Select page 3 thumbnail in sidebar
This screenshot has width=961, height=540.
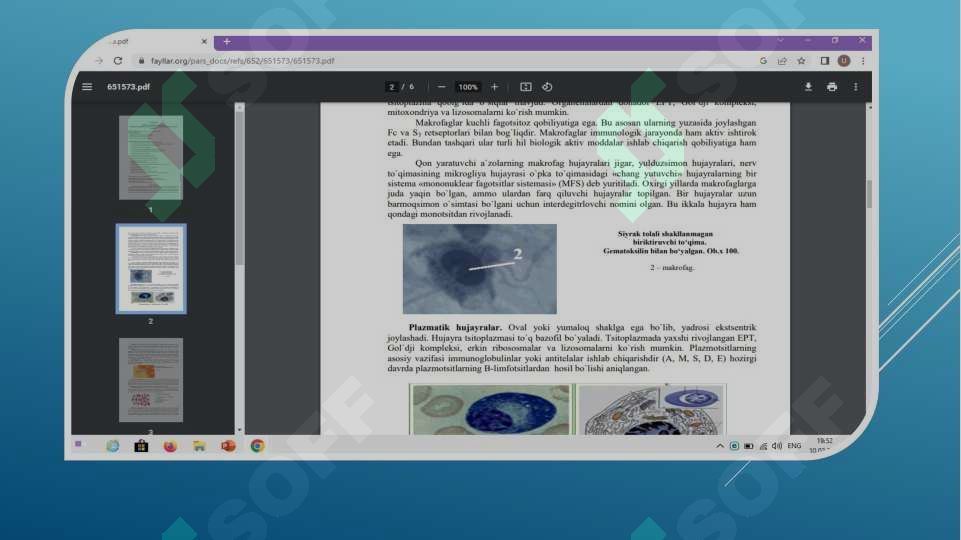tap(151, 380)
